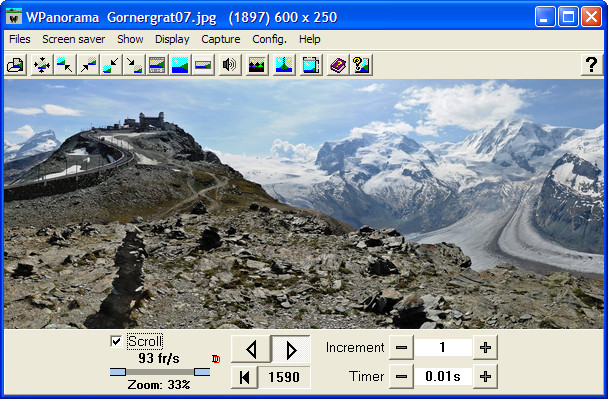The image size is (608, 399).
Task: Click the zoom slider track middle
Action: click(x=160, y=372)
